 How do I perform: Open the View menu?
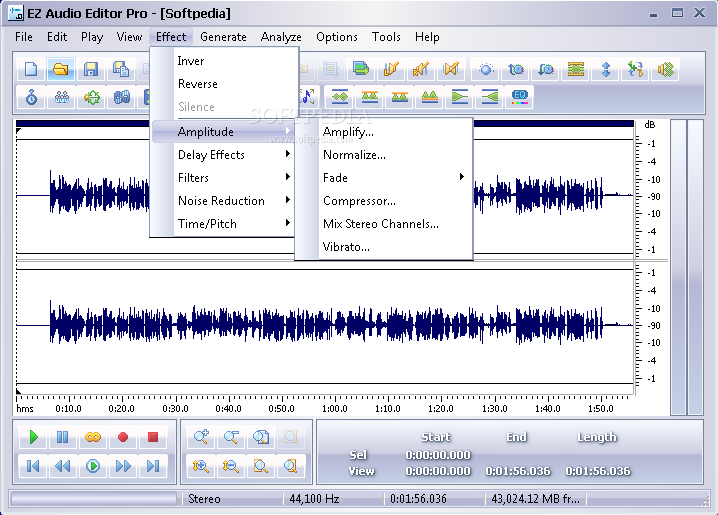click(129, 37)
